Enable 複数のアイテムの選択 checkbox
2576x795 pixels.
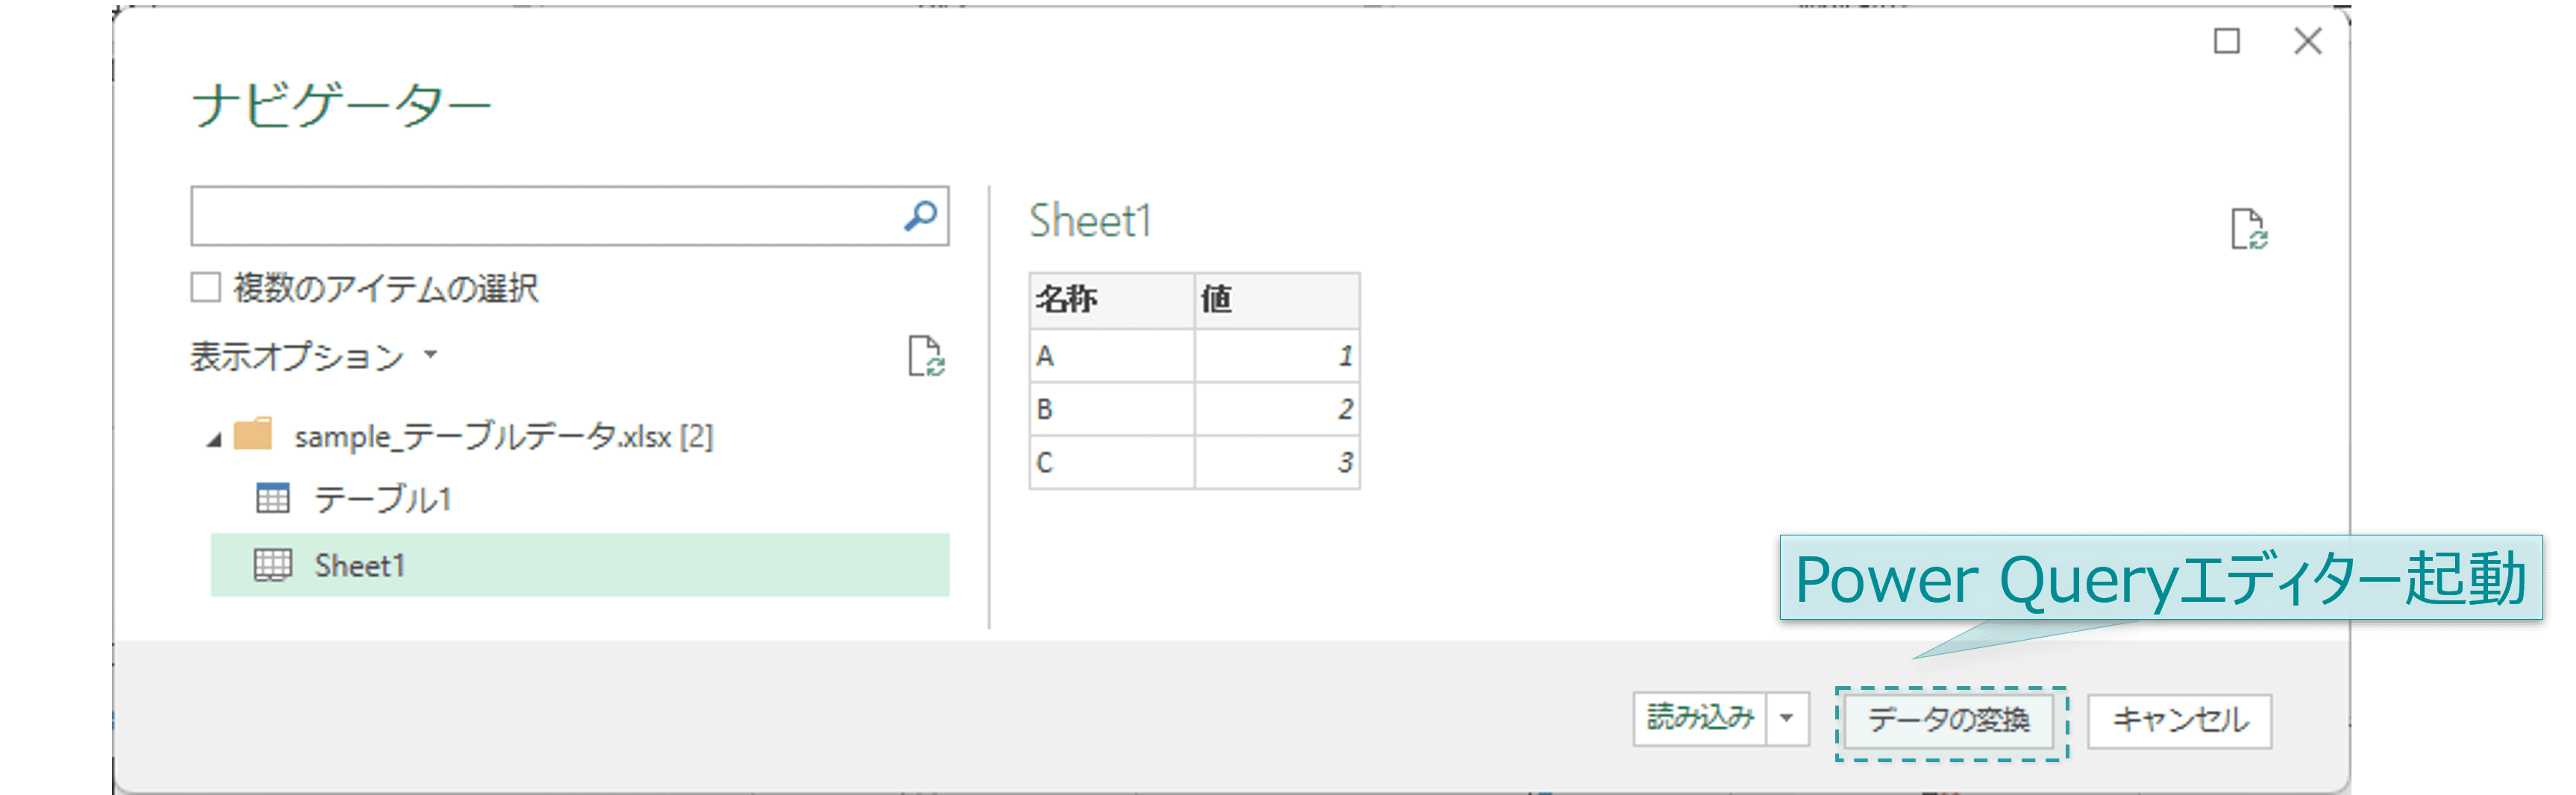point(206,288)
